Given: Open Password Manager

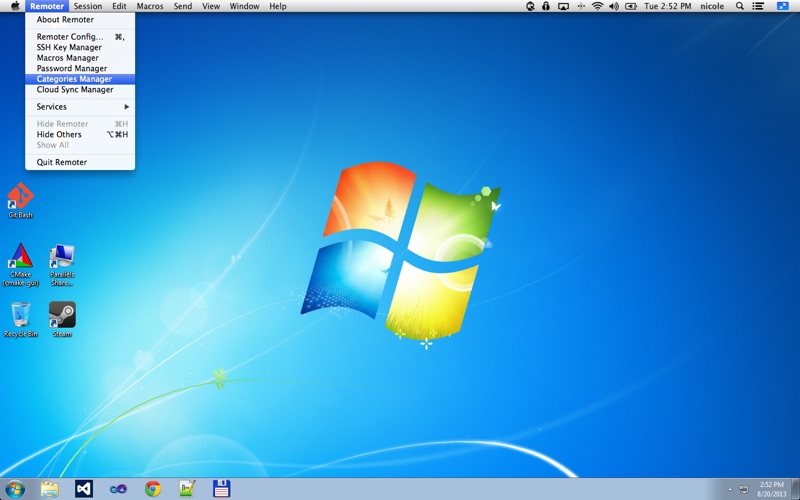Looking at the screenshot, I should tap(80, 68).
